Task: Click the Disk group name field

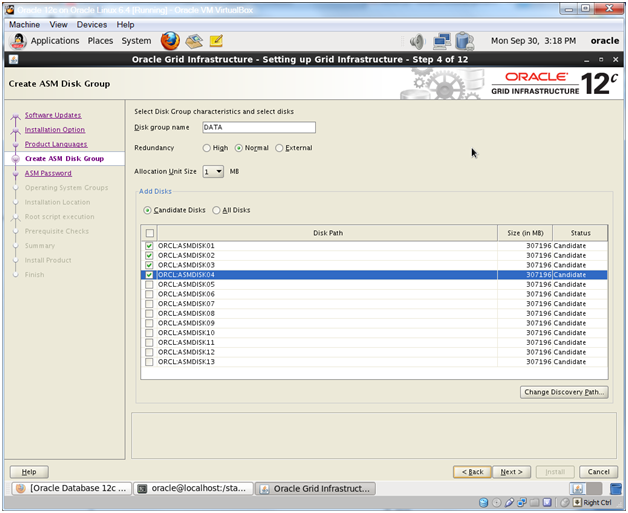Action: click(x=258, y=128)
